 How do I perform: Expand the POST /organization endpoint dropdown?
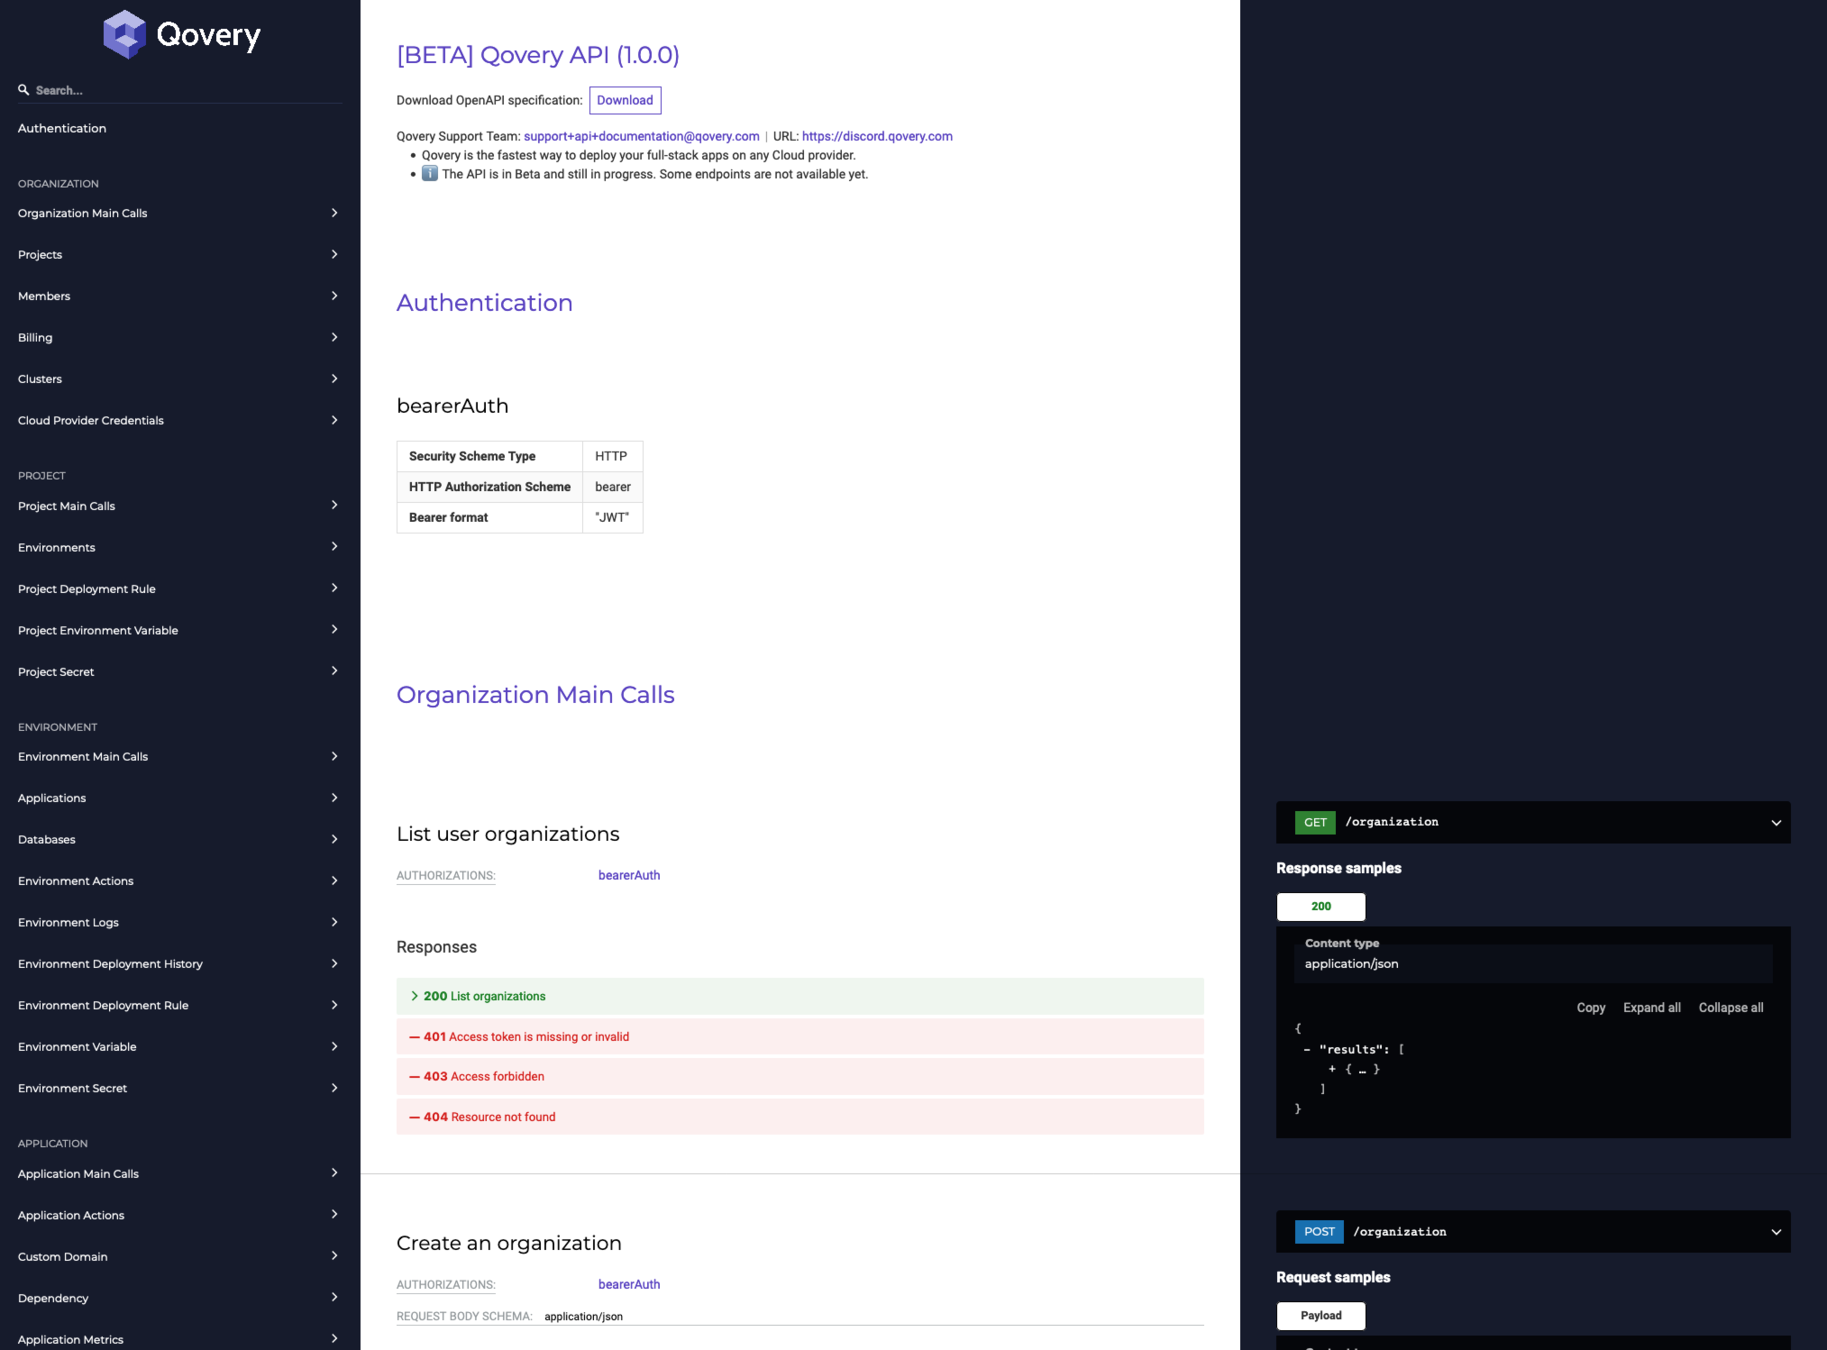(1776, 1232)
